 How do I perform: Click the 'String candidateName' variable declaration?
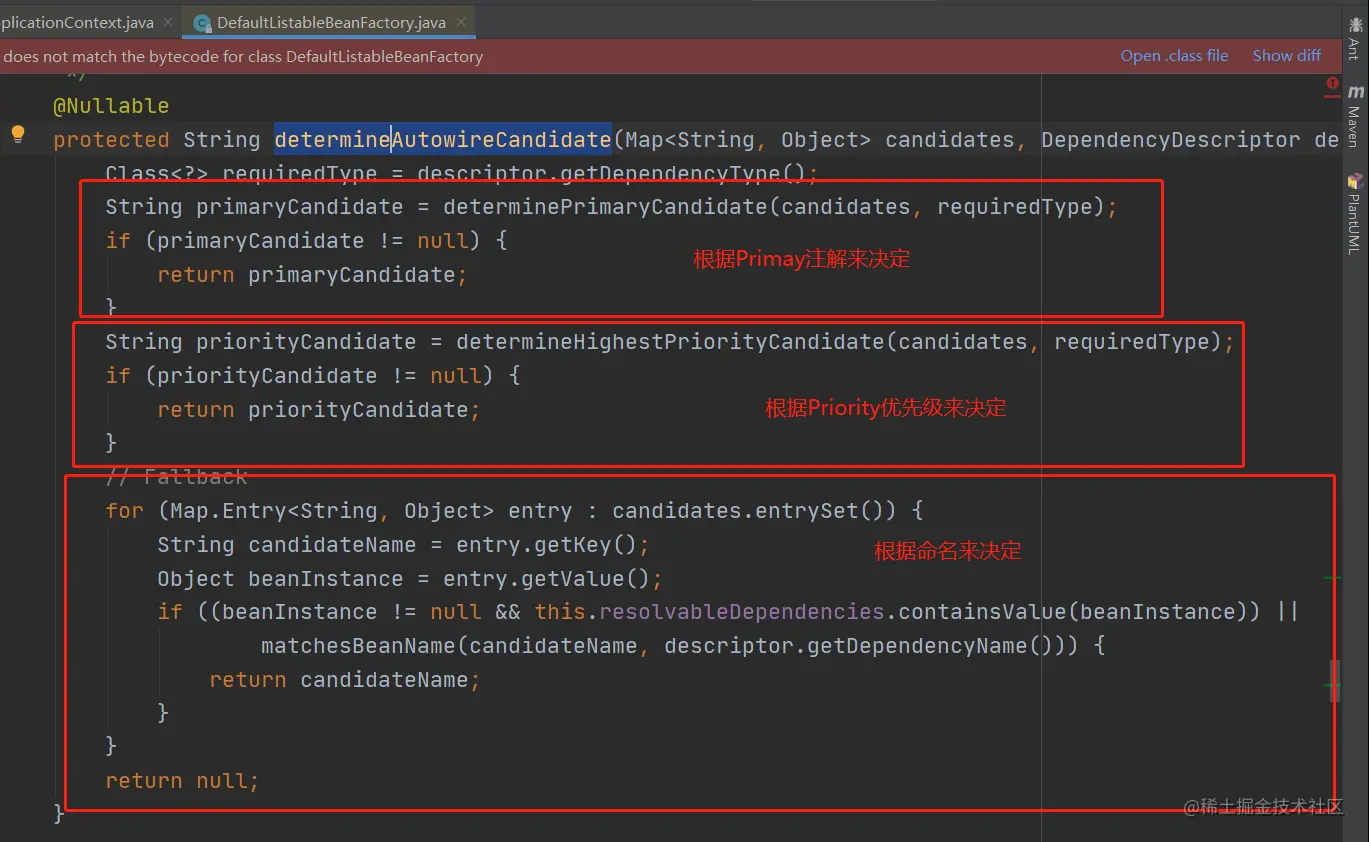(x=286, y=545)
